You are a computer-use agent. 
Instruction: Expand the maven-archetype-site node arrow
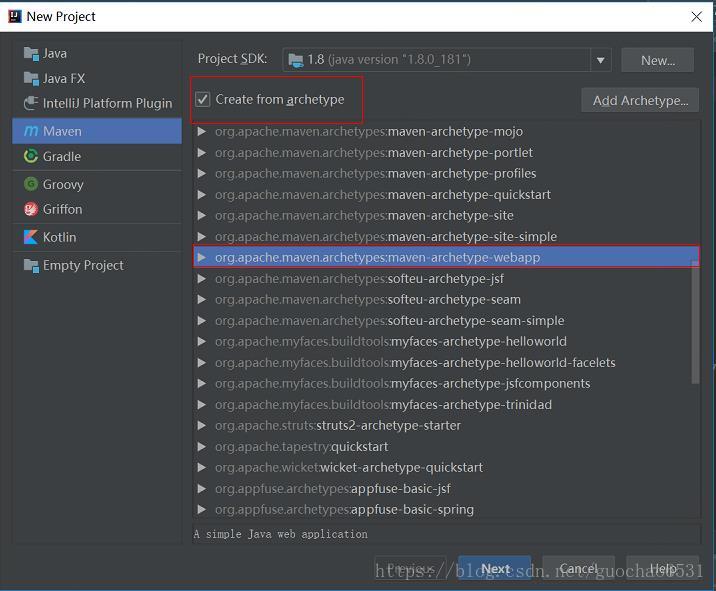tap(201, 216)
